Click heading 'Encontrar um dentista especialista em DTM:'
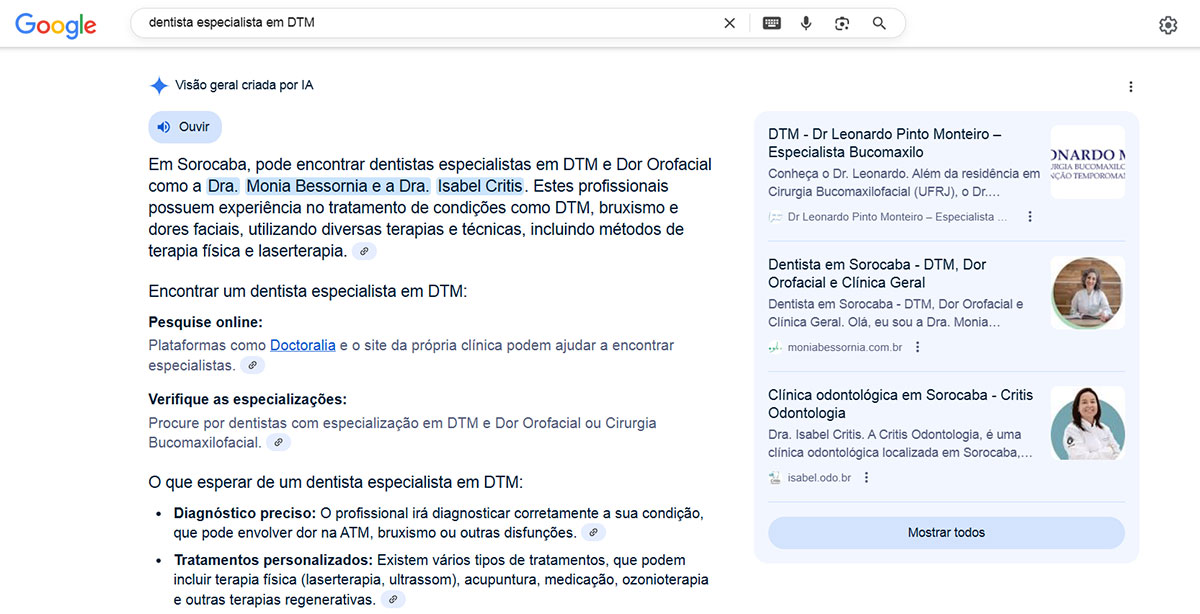The height and width of the screenshot is (614, 1200). click(x=308, y=292)
